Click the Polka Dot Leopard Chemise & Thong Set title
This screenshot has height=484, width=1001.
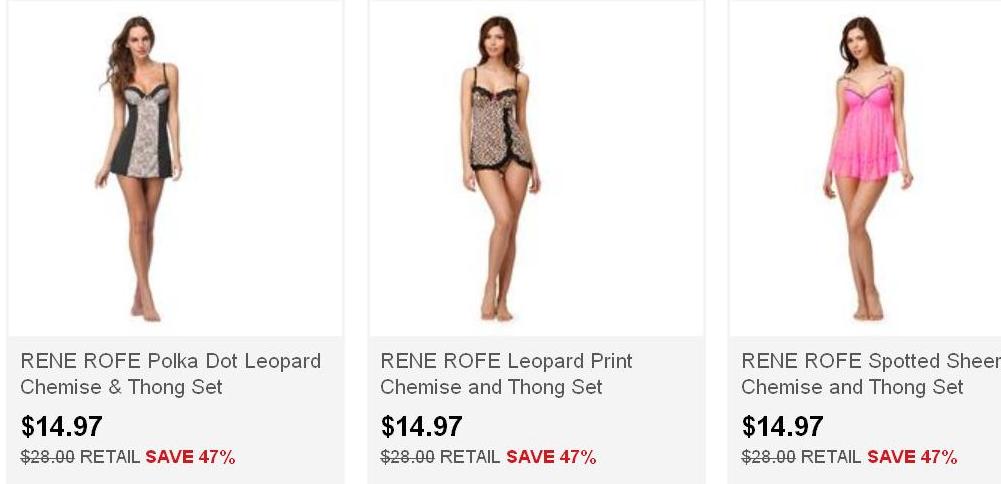click(x=171, y=374)
